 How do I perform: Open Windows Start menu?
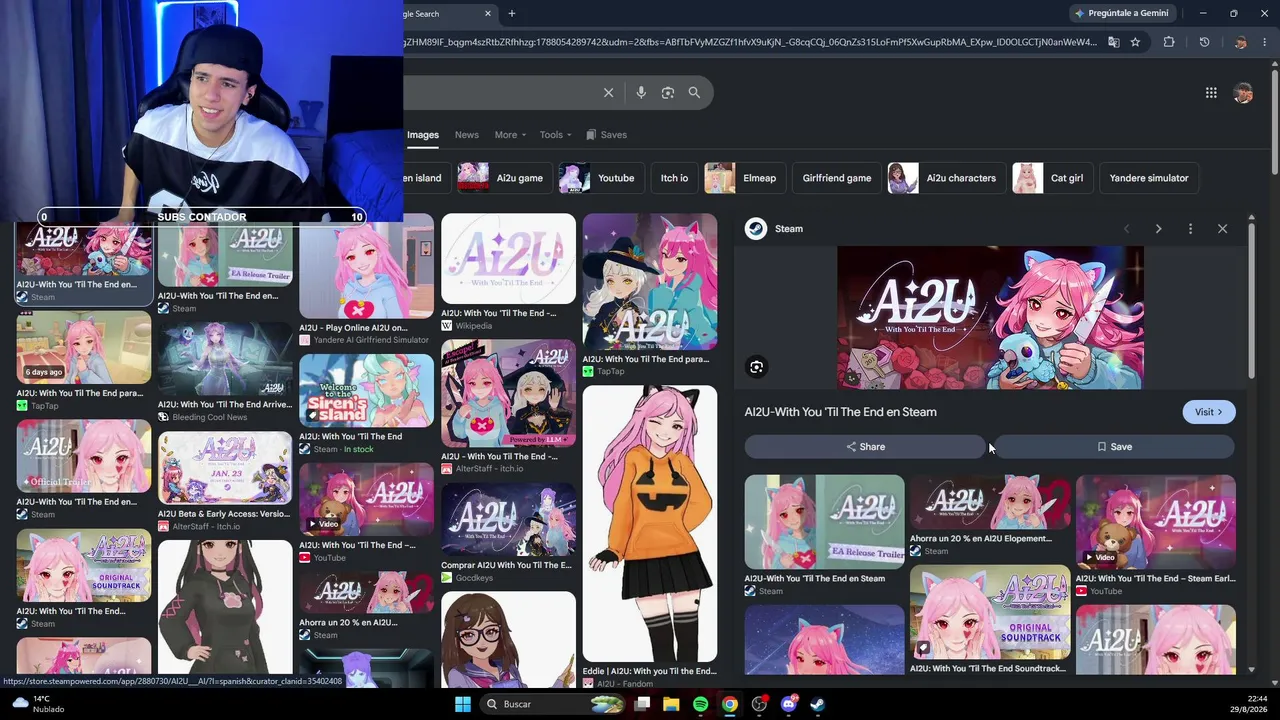coord(463,704)
